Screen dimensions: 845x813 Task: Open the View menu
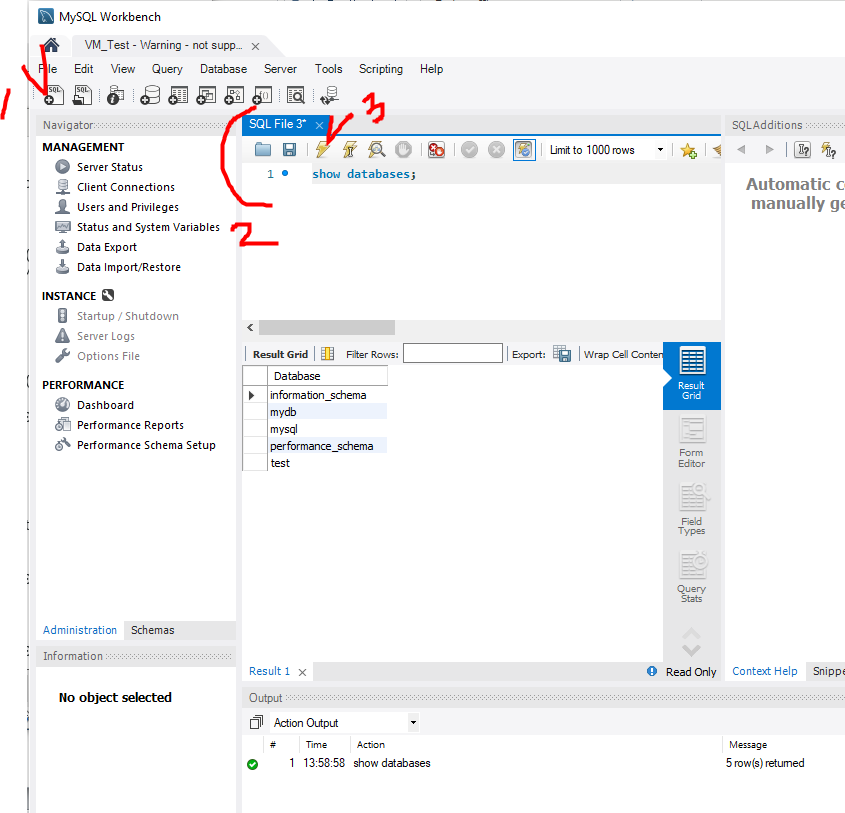[x=123, y=69]
